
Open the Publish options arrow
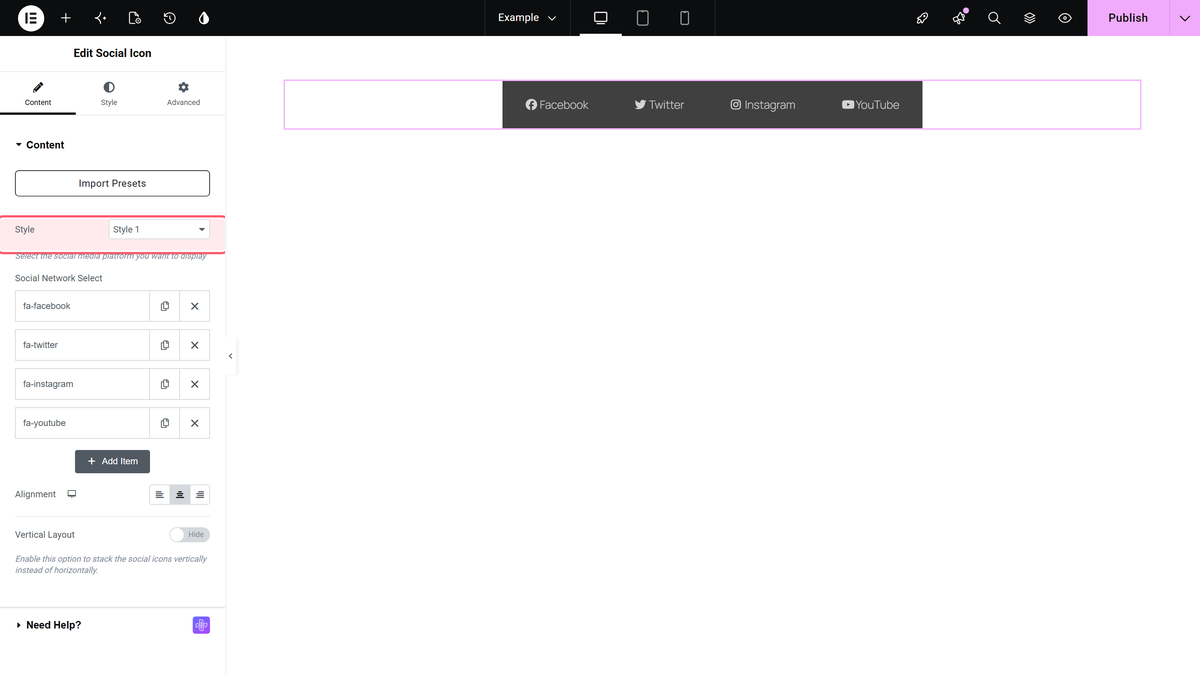[x=1184, y=18]
